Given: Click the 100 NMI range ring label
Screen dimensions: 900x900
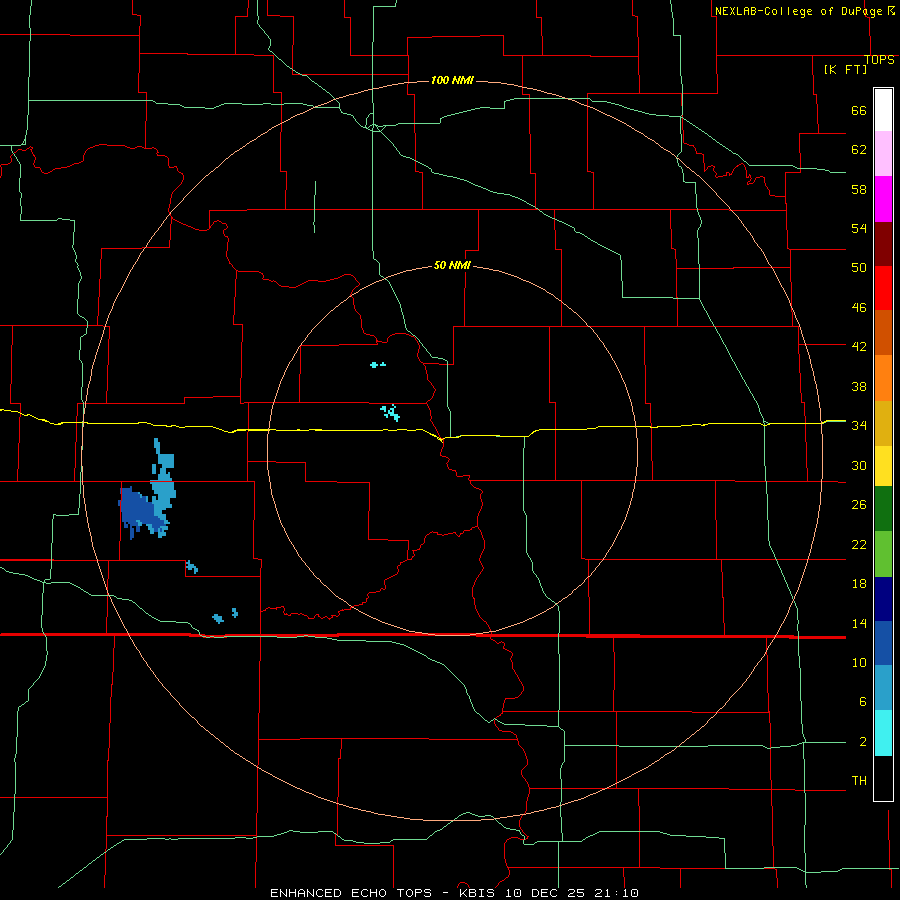Looking at the screenshot, I should point(452,80).
